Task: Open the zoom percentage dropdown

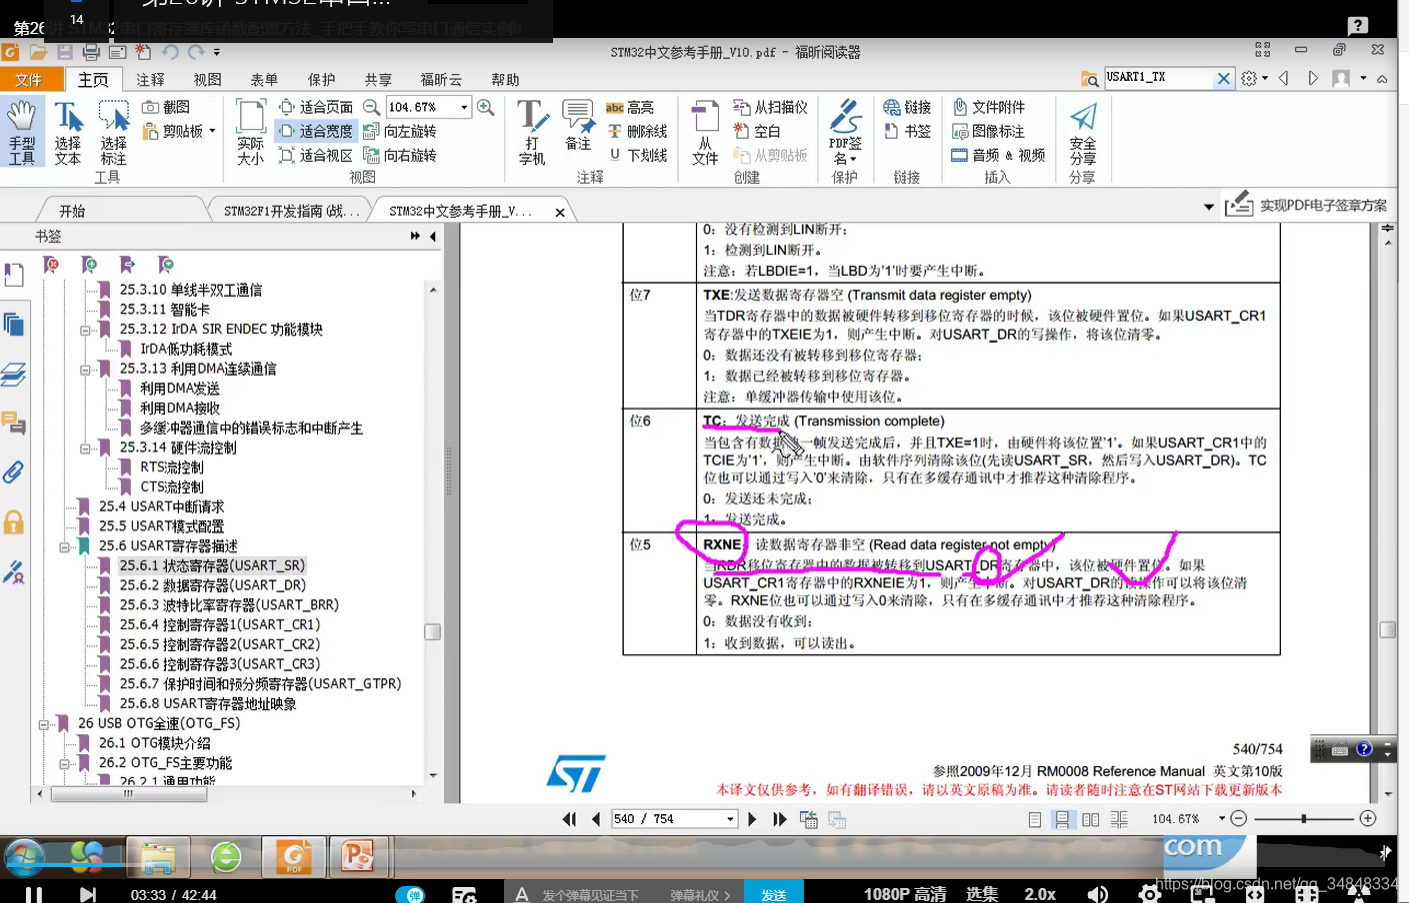Action: point(464,107)
